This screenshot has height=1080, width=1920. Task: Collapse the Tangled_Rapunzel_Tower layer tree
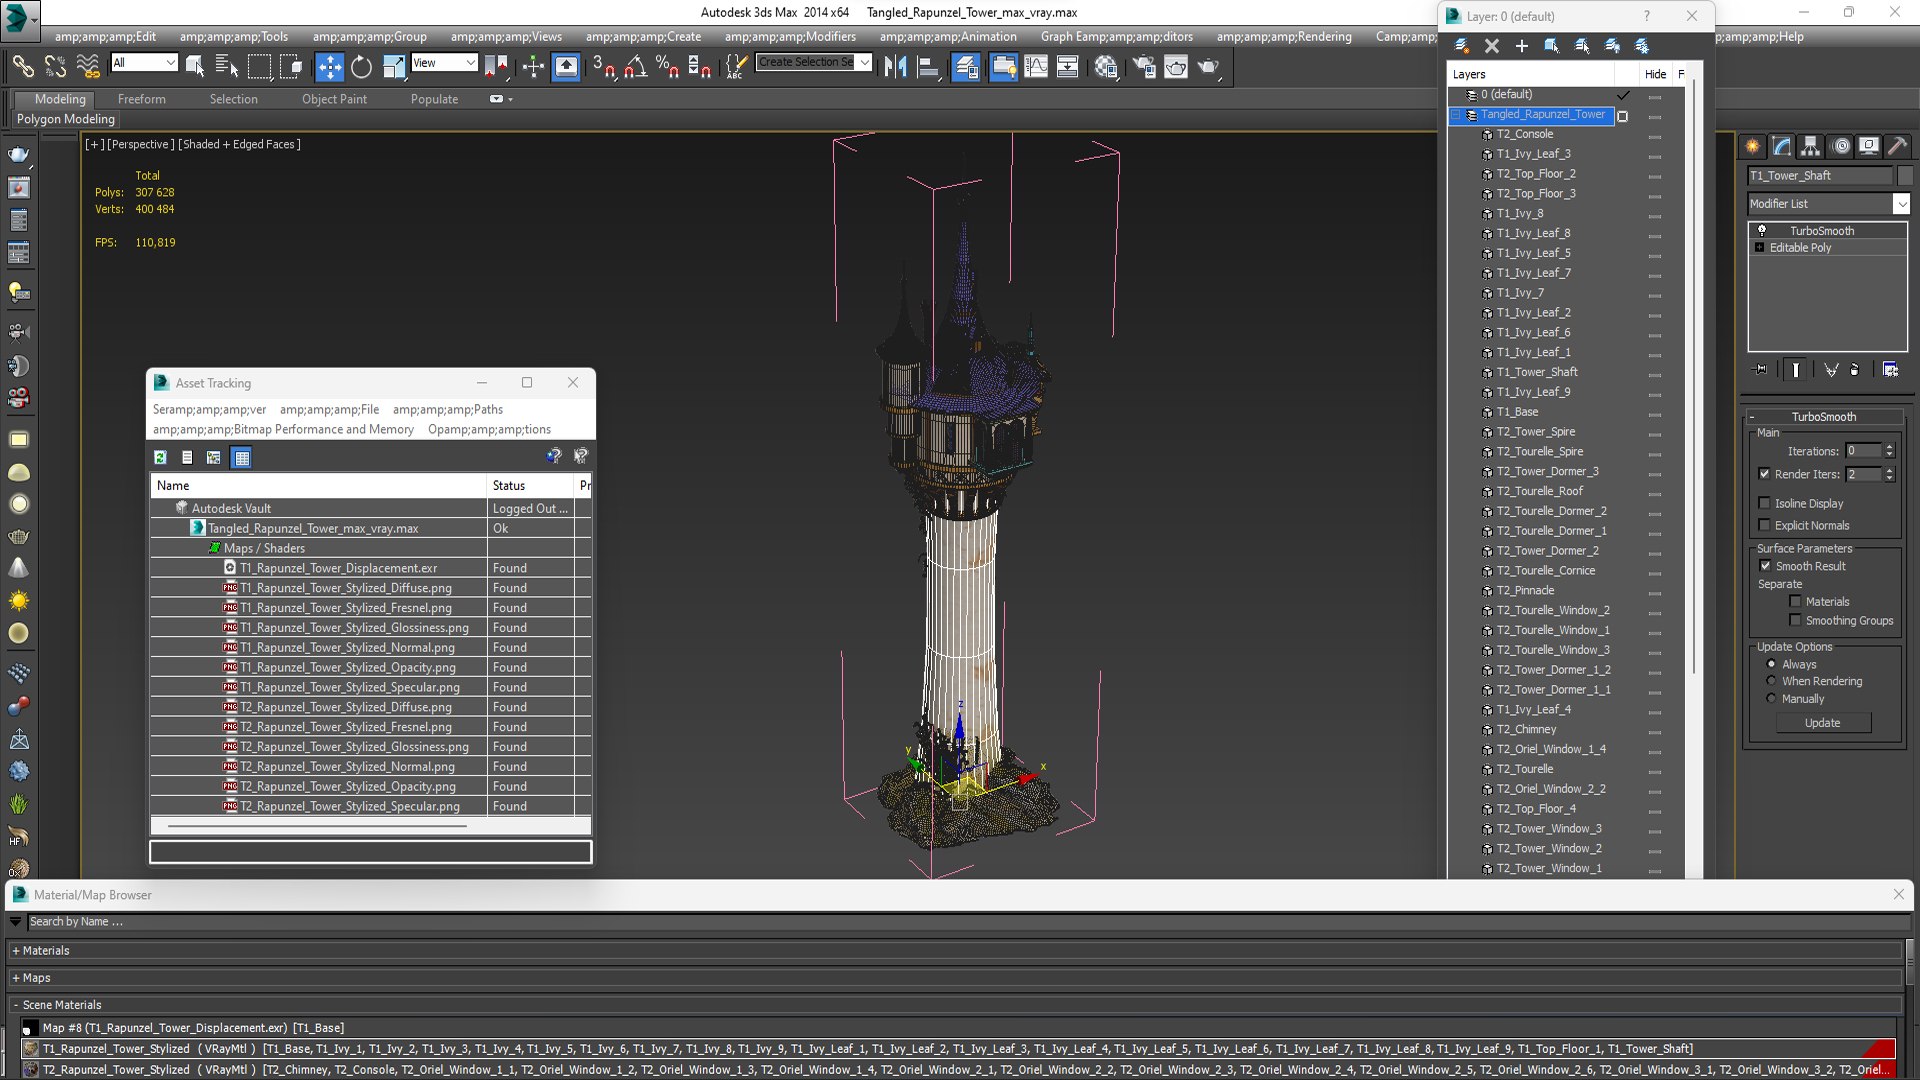[1457, 115]
